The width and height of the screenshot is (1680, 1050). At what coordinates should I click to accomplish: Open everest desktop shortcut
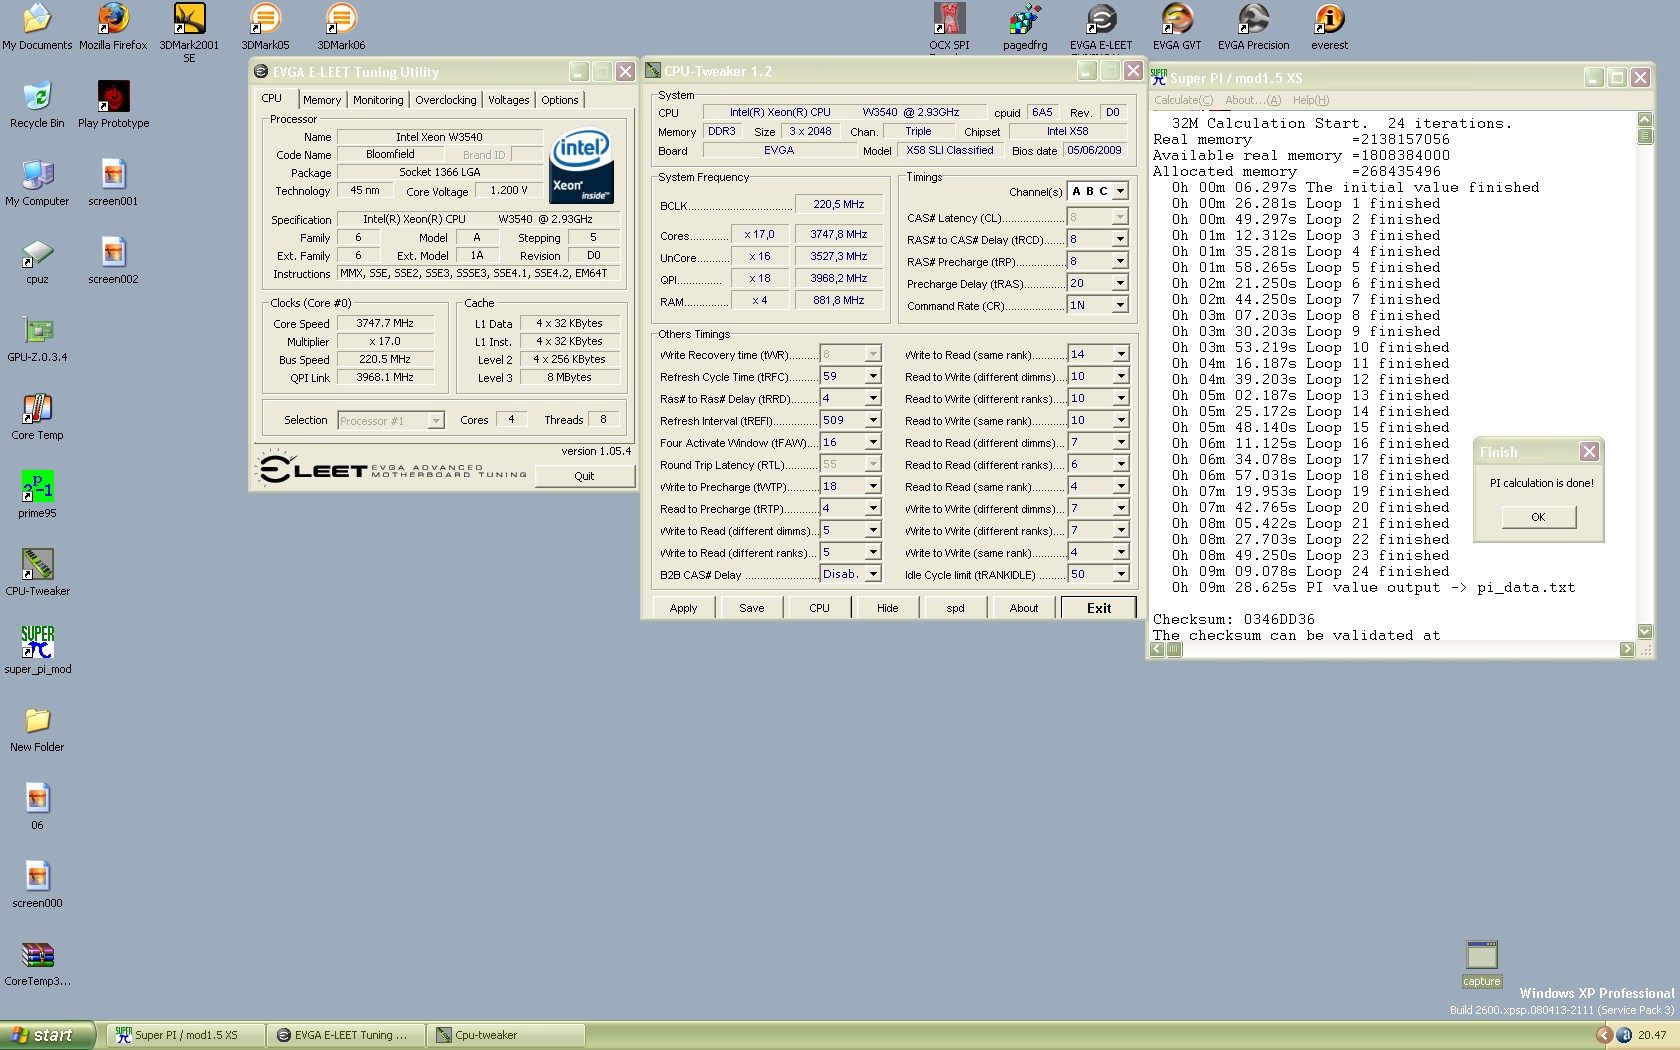point(1329,26)
